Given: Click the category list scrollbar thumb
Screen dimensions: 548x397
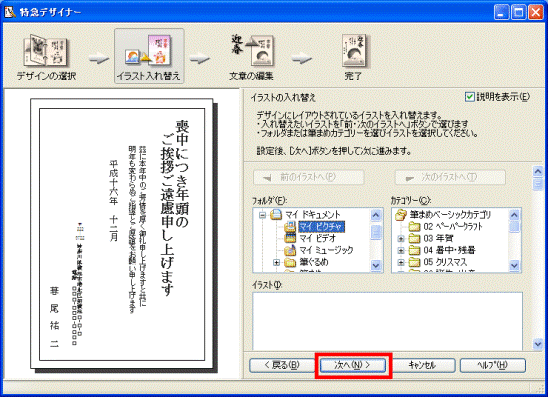Looking at the screenshot, I should 514,226.
